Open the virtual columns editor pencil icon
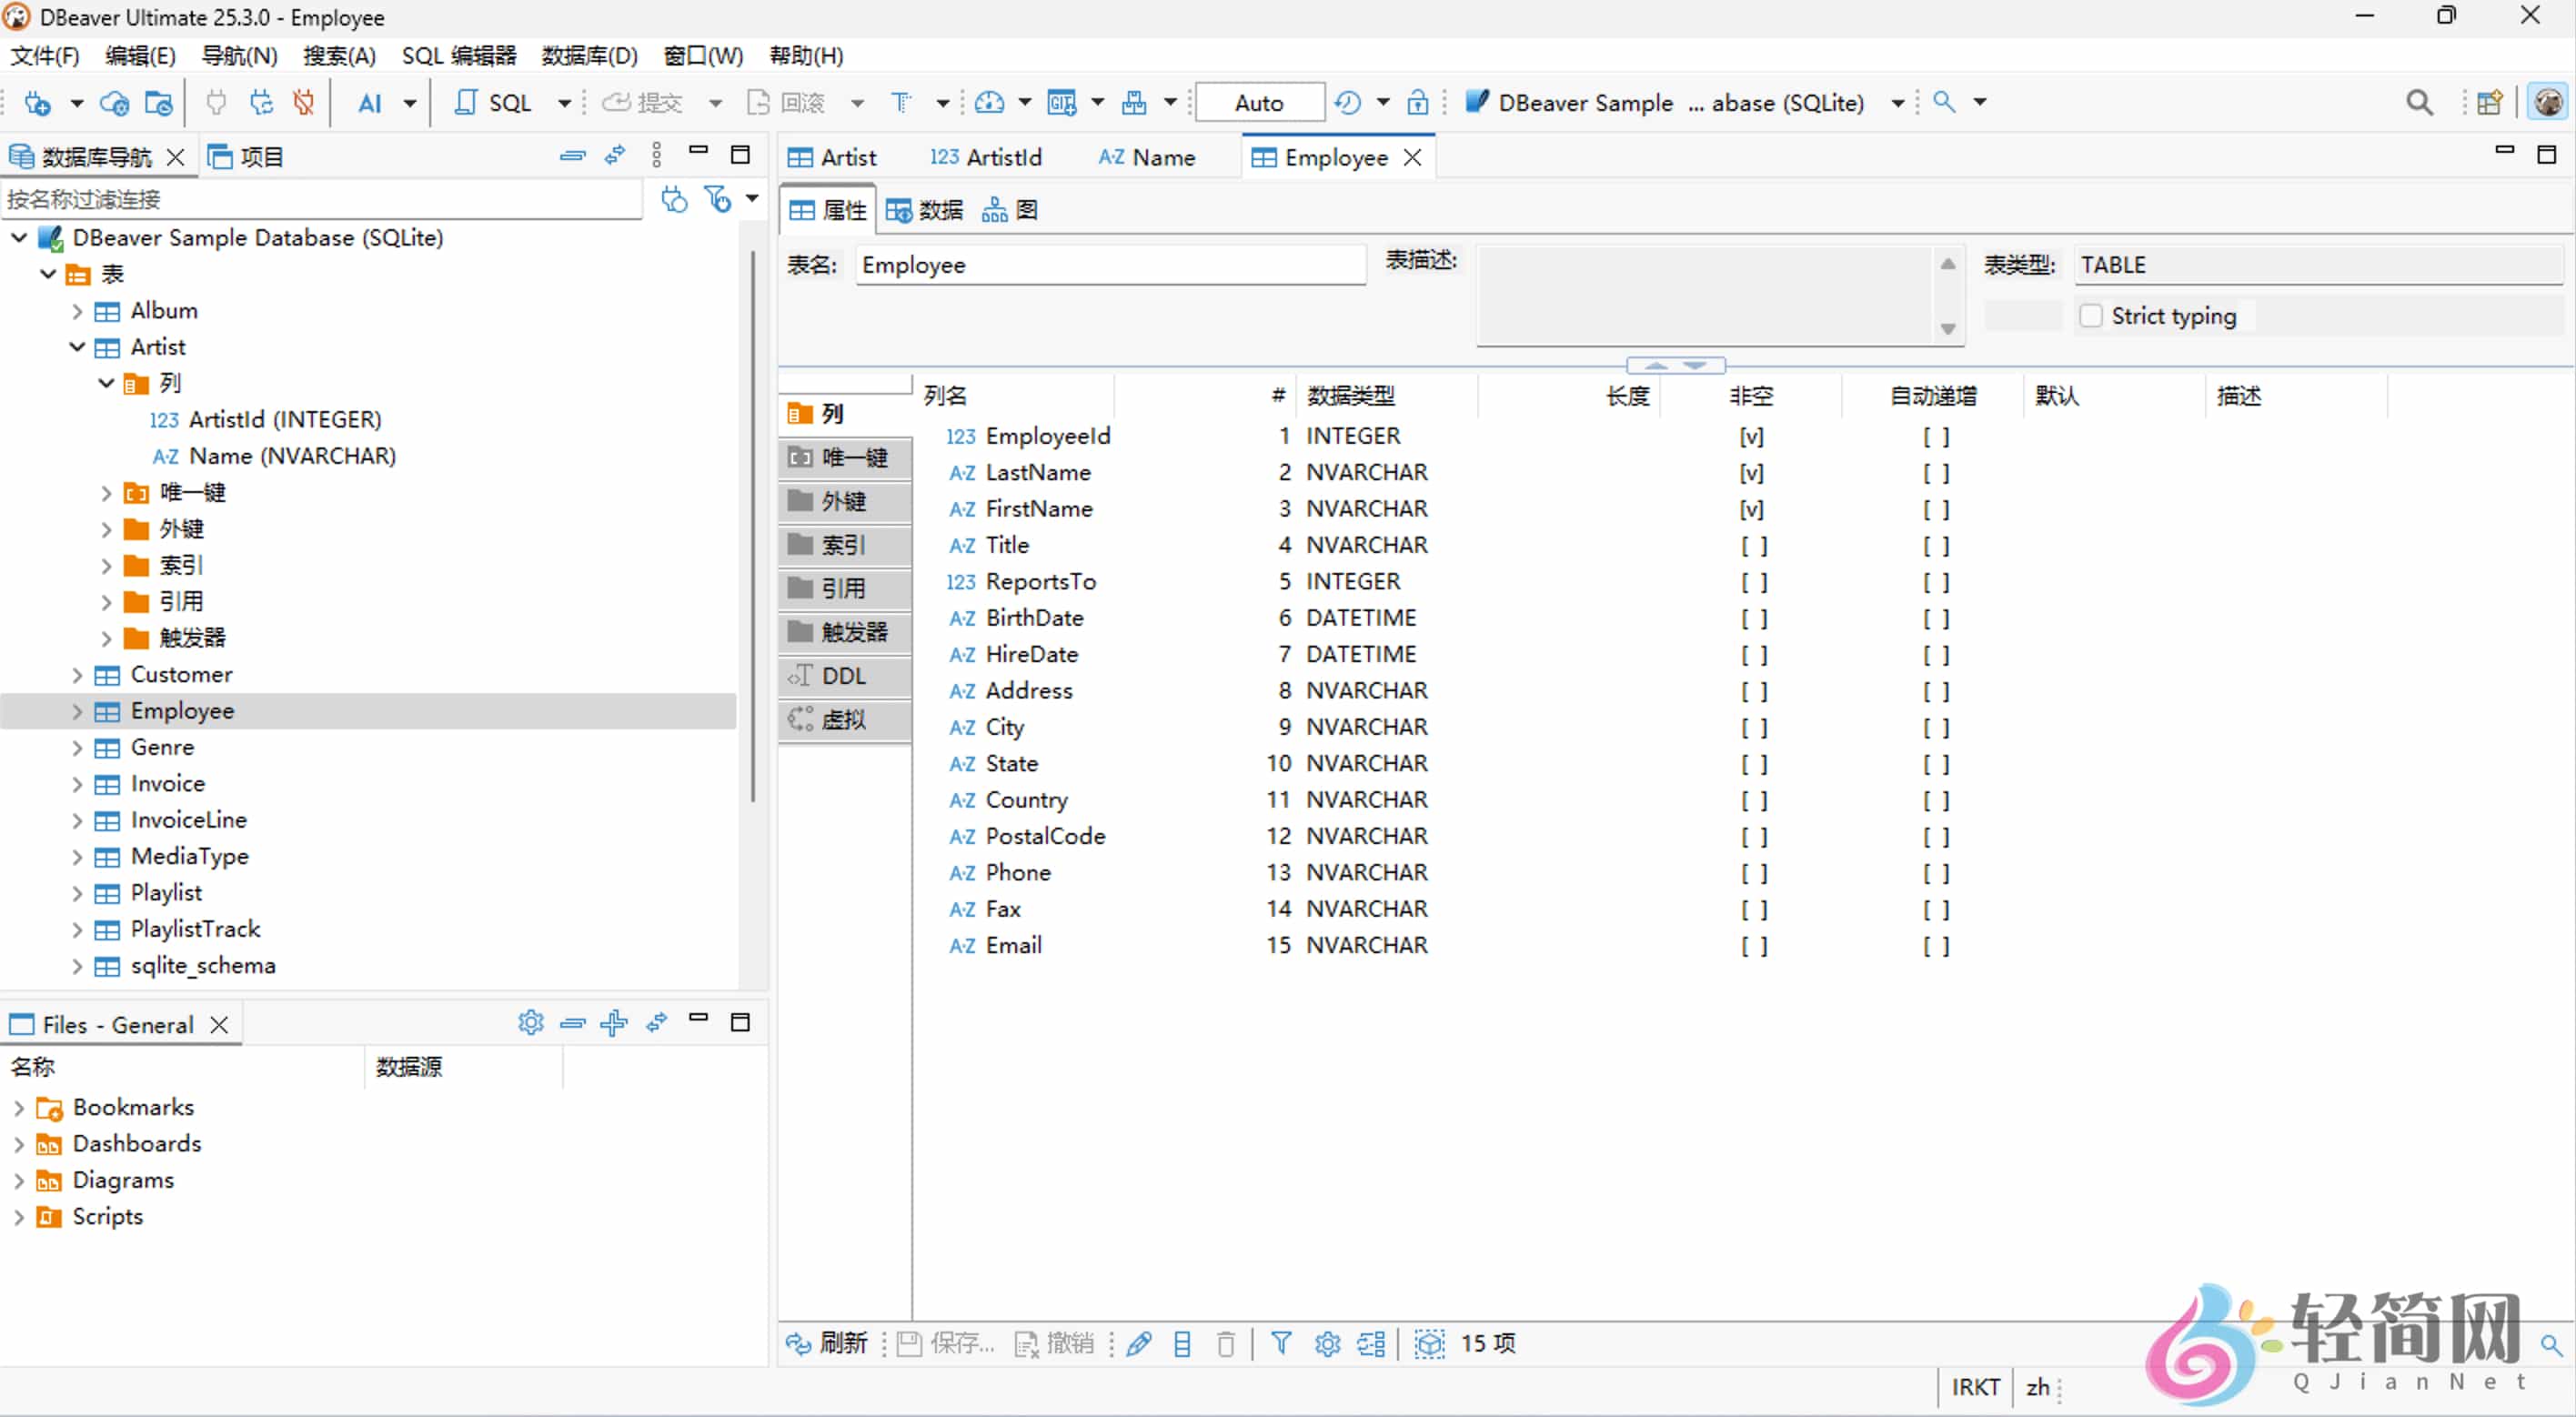The image size is (2576, 1417). point(1139,1344)
